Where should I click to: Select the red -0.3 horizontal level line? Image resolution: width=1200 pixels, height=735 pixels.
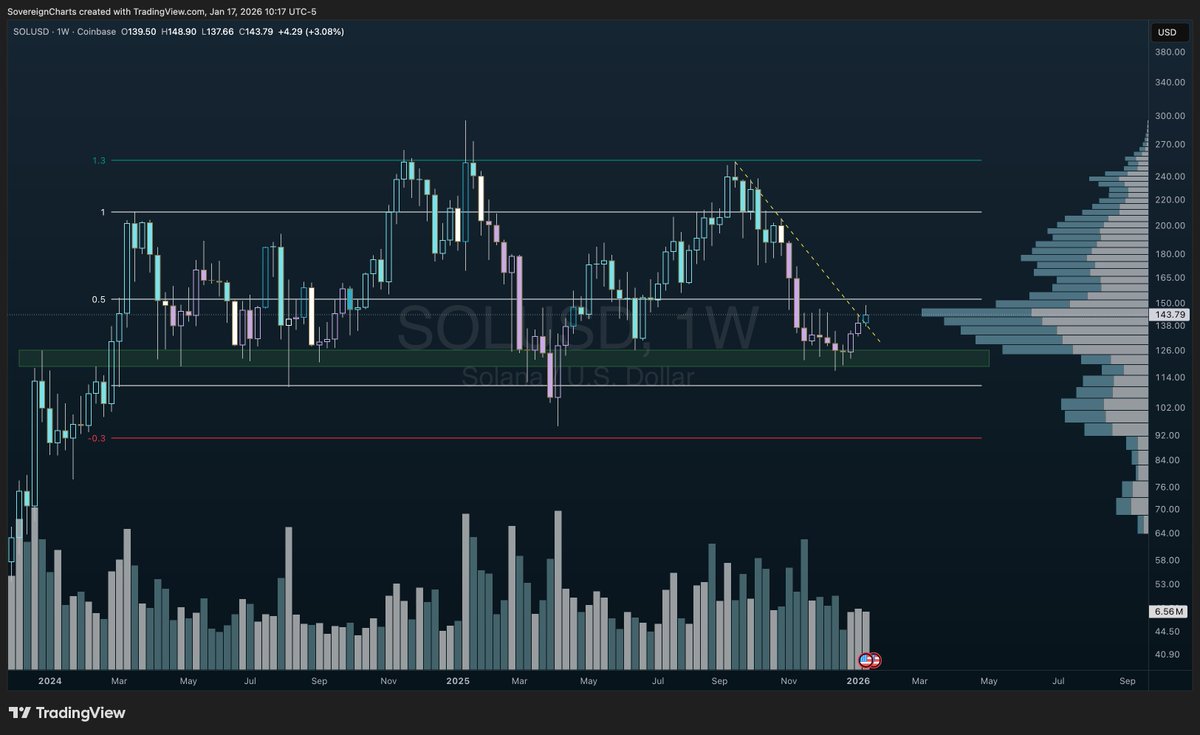[x=545, y=438]
